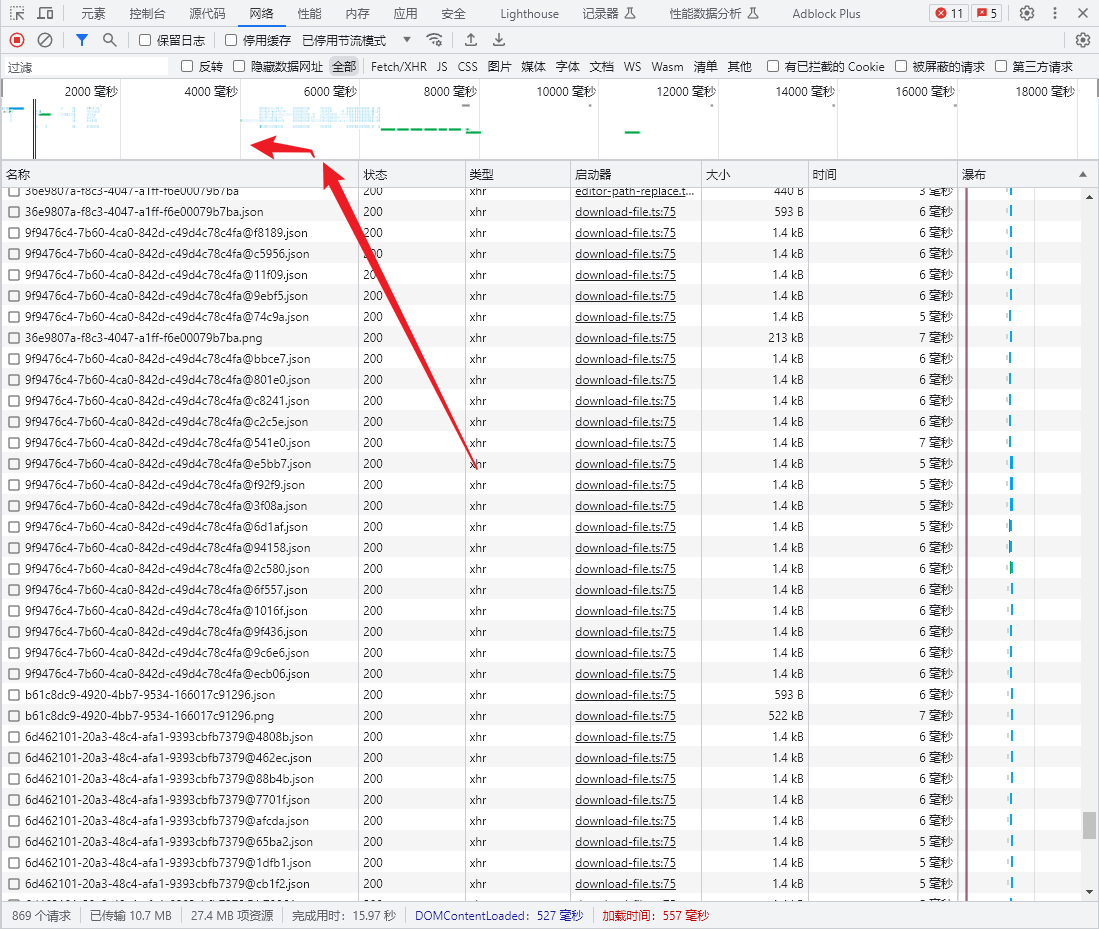This screenshot has width=1099, height=929.
Task: Click the 过滤 filter input field
Action: 86,67
